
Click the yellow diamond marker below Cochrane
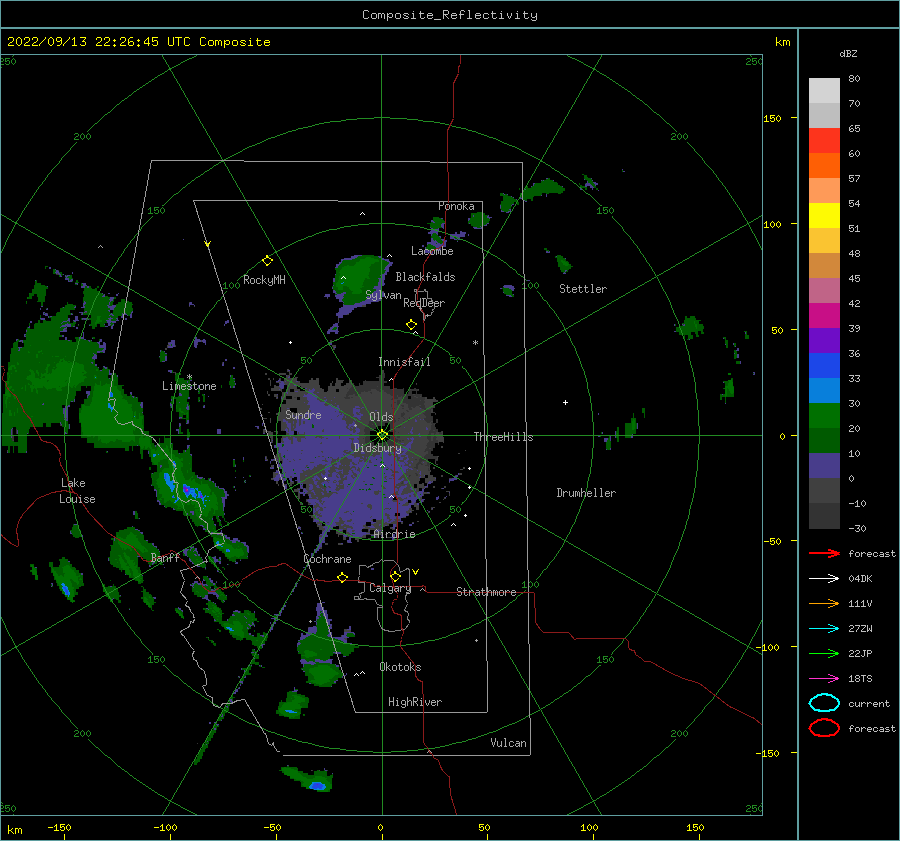pos(342,578)
